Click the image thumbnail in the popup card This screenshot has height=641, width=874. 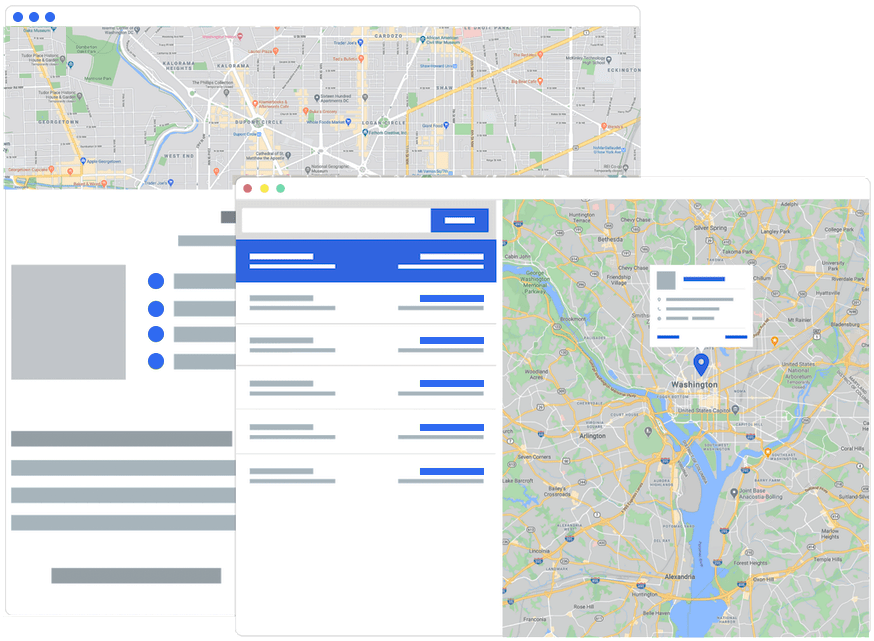[x=666, y=280]
